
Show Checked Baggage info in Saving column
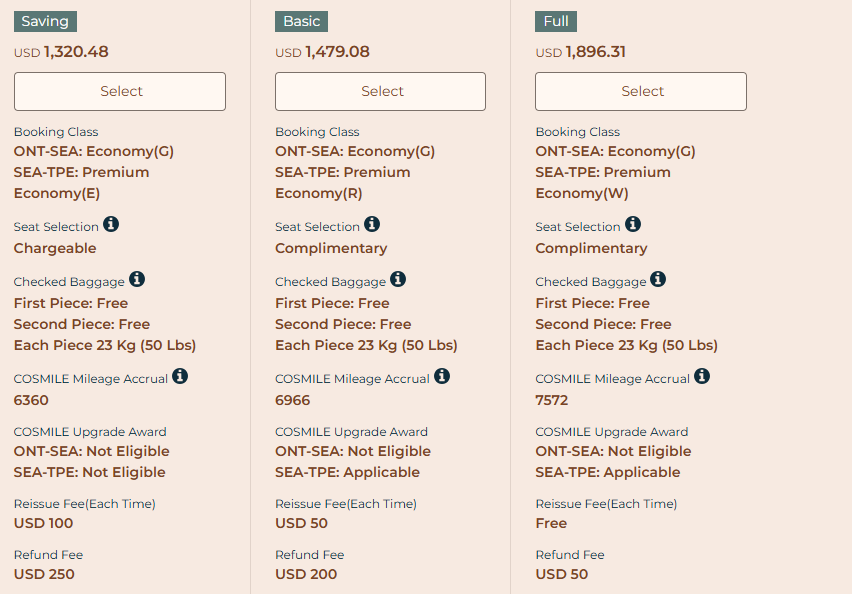coord(137,279)
